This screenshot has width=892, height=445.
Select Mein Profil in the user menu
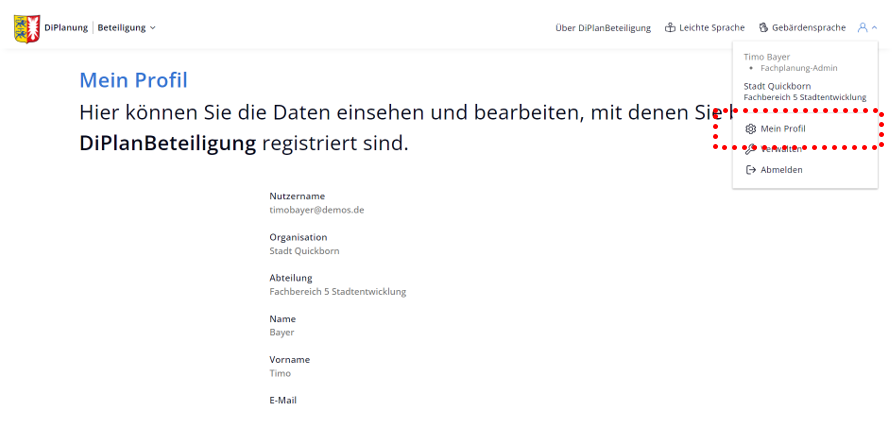click(x=782, y=129)
